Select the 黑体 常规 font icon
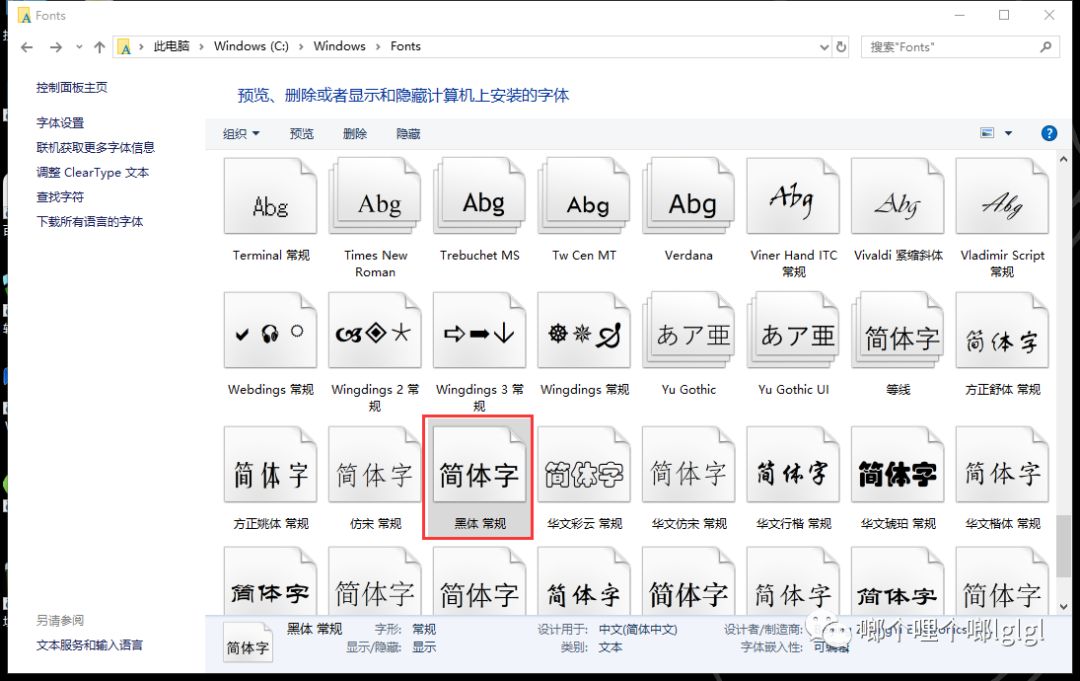This screenshot has width=1080, height=681. (479, 465)
